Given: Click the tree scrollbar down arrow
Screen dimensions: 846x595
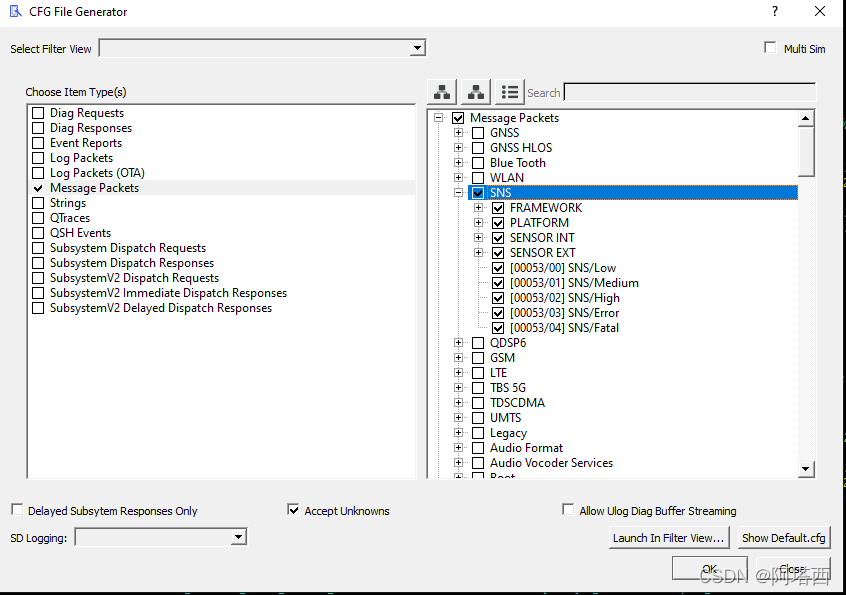Looking at the screenshot, I should tap(806, 469).
